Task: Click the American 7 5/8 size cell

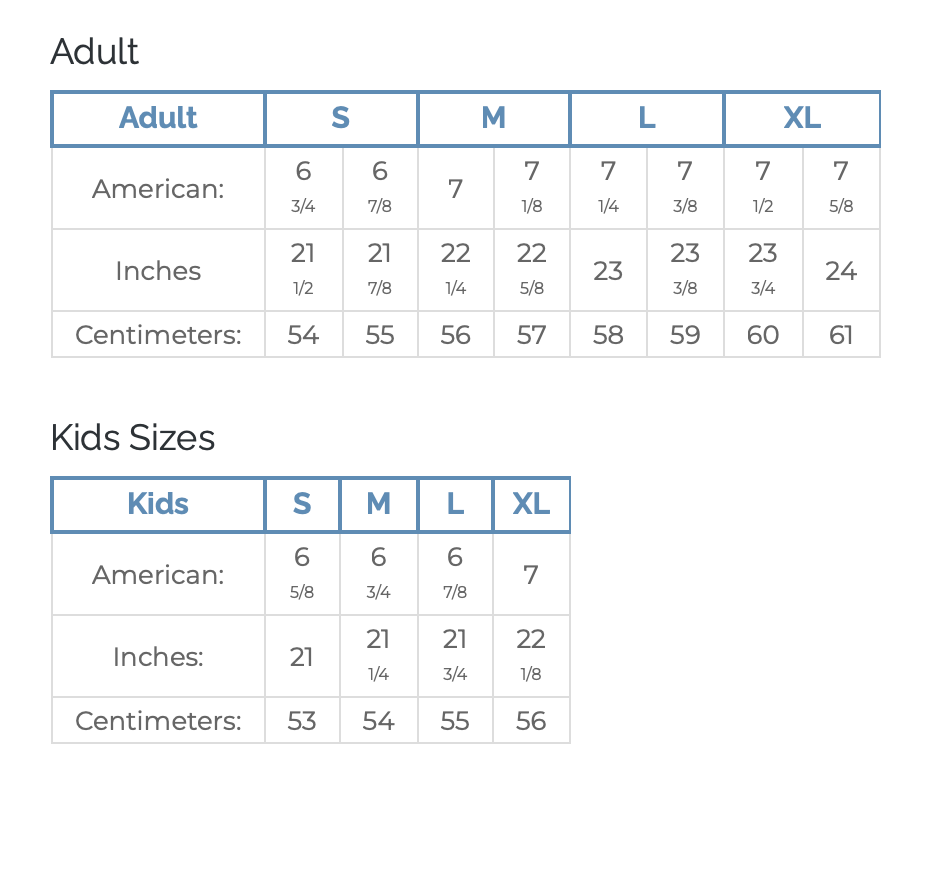Action: click(x=841, y=188)
